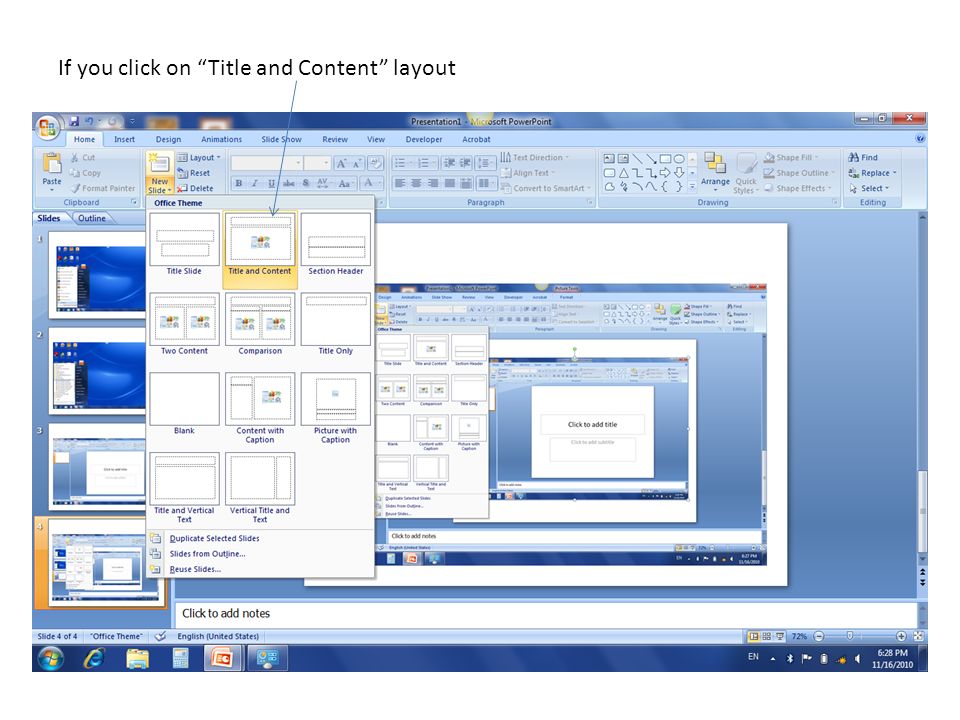The width and height of the screenshot is (960, 720).
Task: Click the Copy command
Action: pyautogui.click(x=85, y=173)
